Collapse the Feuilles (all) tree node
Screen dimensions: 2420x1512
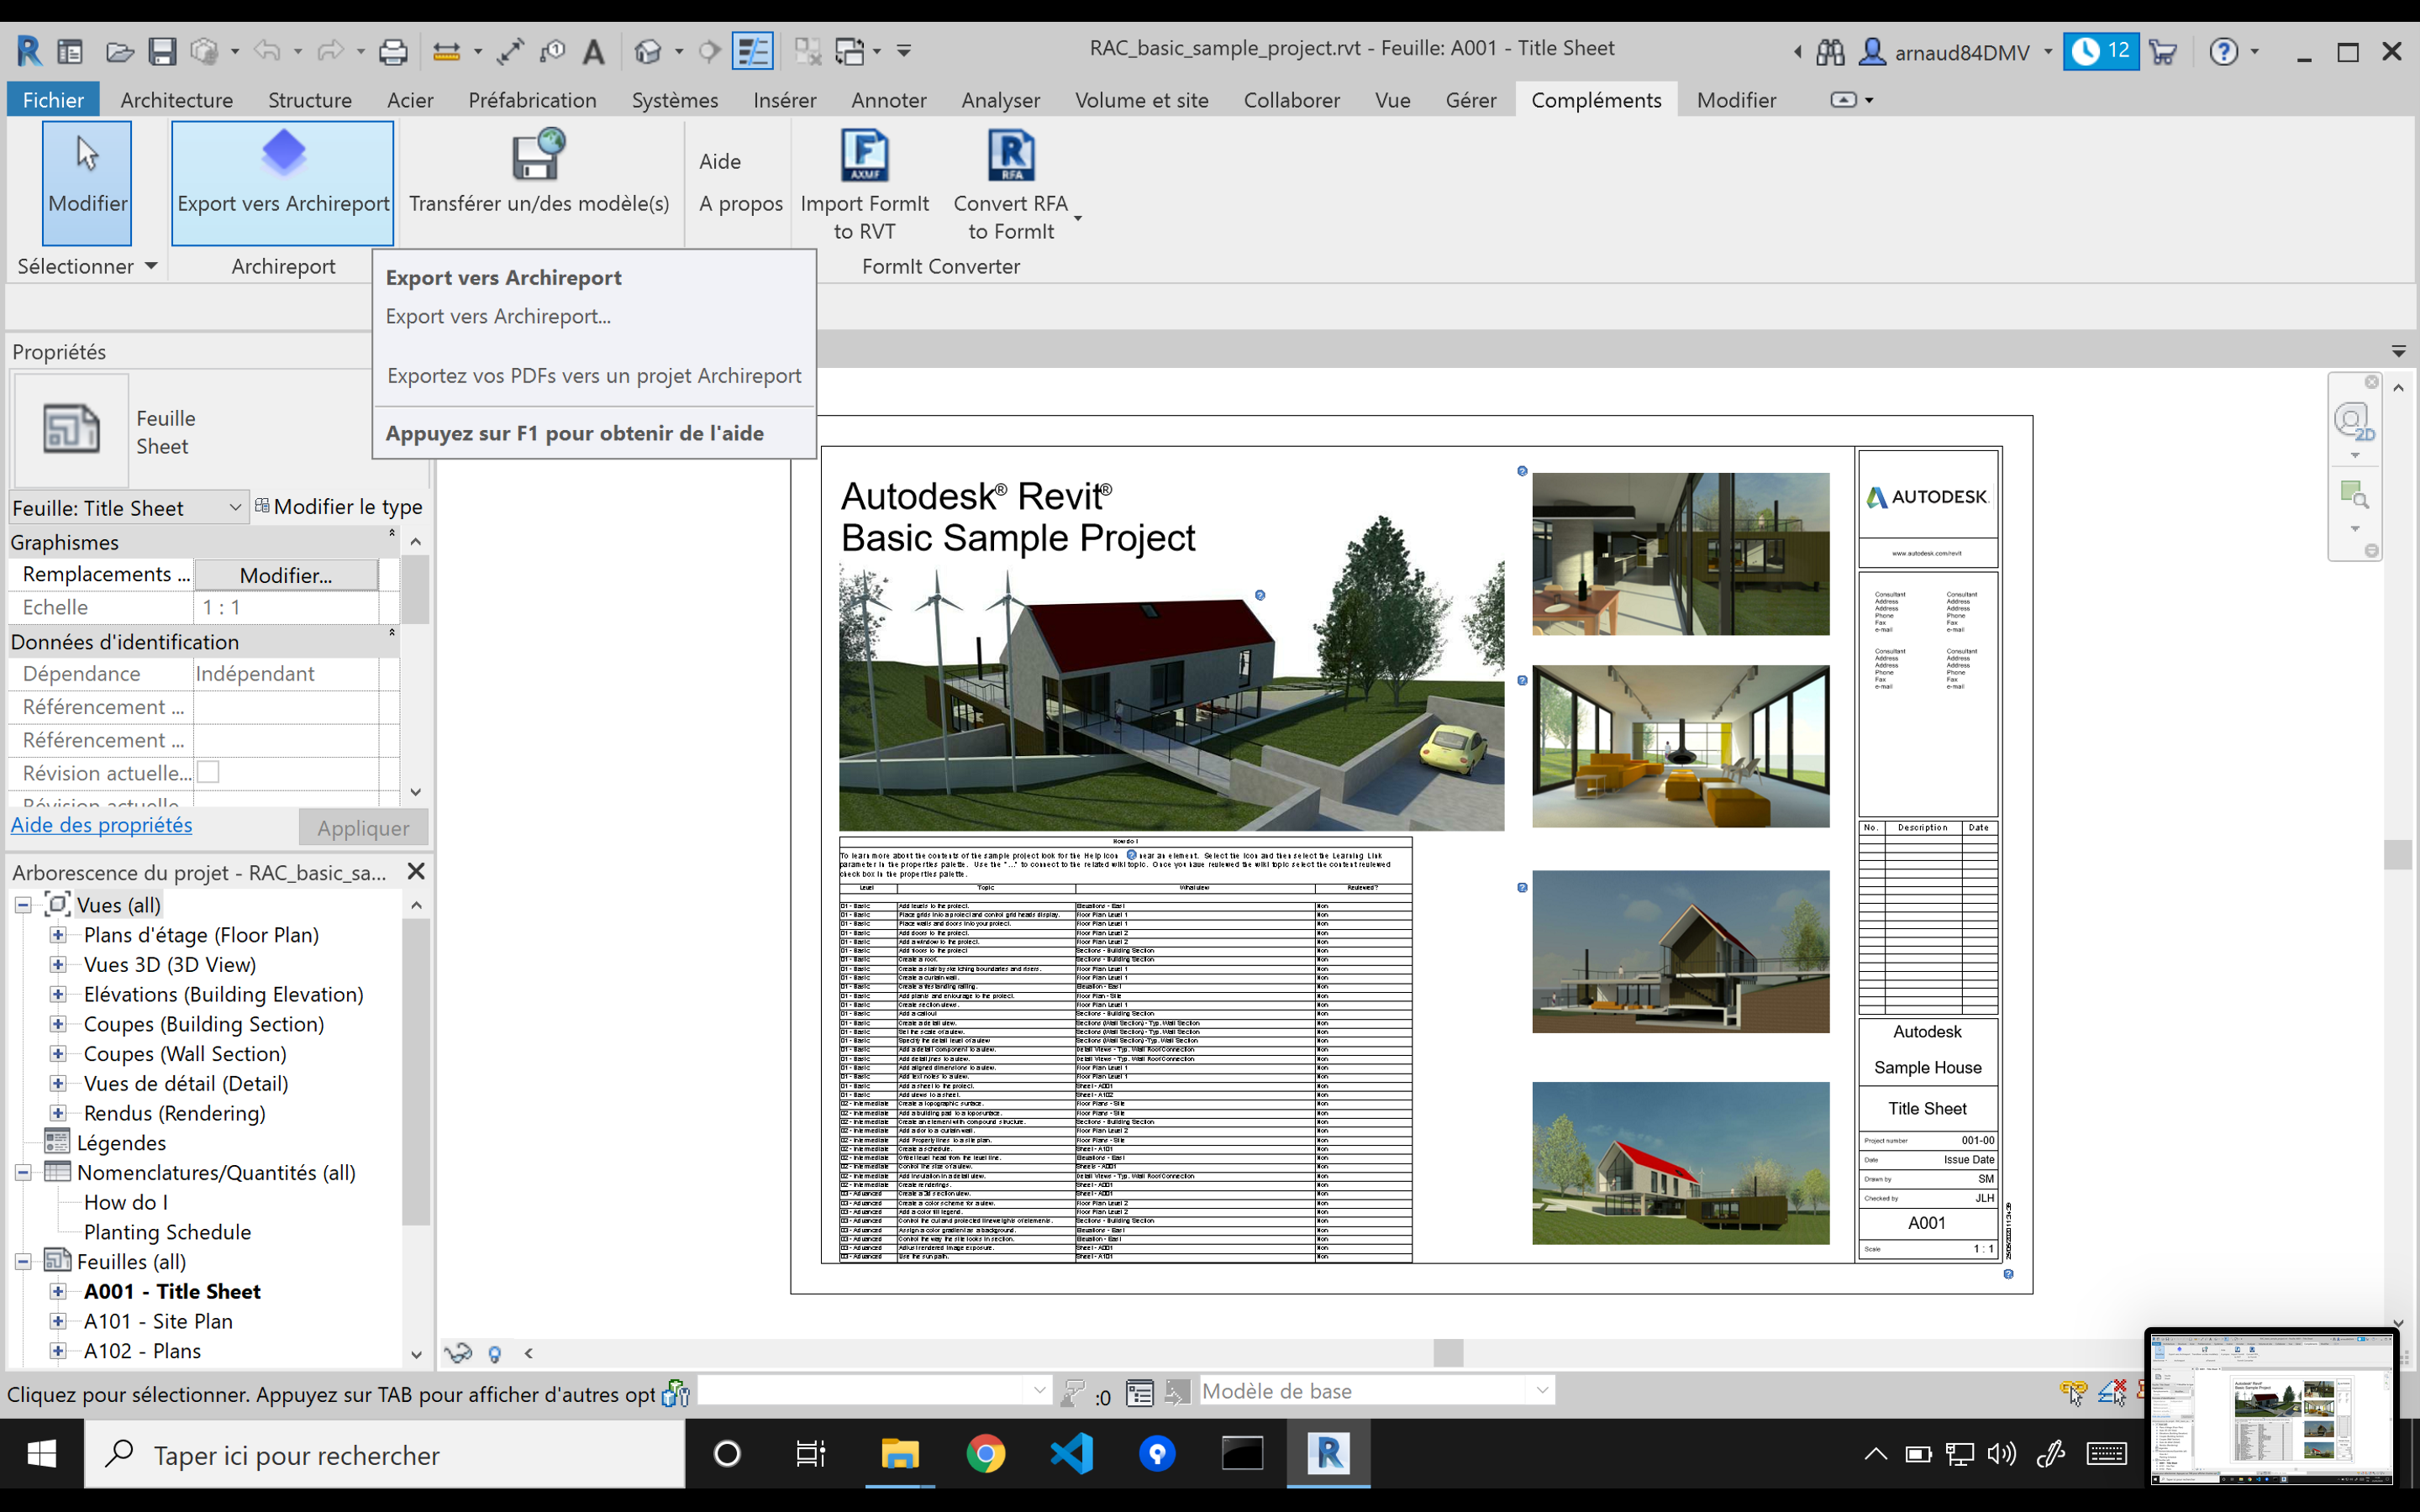[x=23, y=1262]
